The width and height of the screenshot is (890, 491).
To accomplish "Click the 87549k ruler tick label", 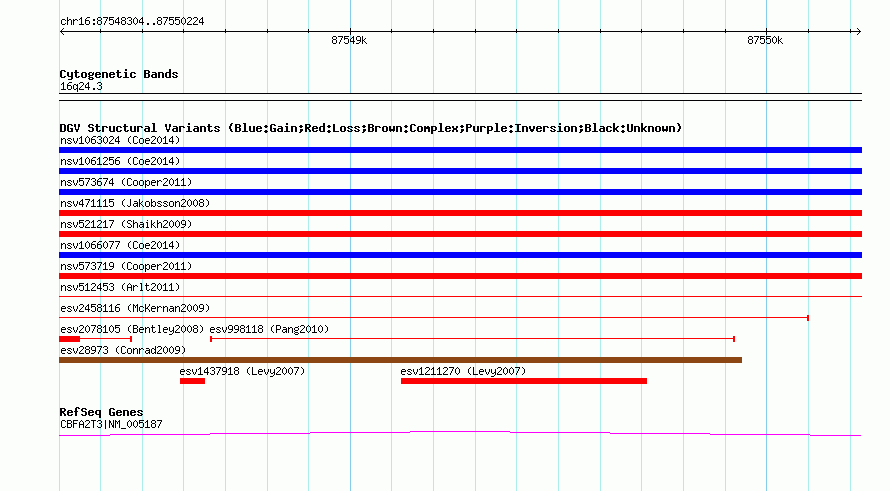I will pyautogui.click(x=349, y=40).
